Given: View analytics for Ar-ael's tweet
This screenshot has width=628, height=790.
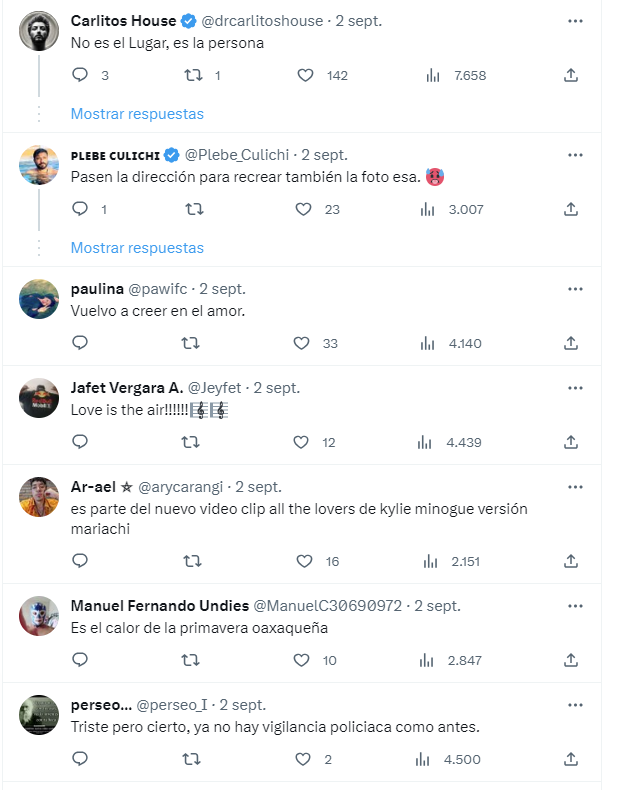Looking at the screenshot, I should 428,561.
